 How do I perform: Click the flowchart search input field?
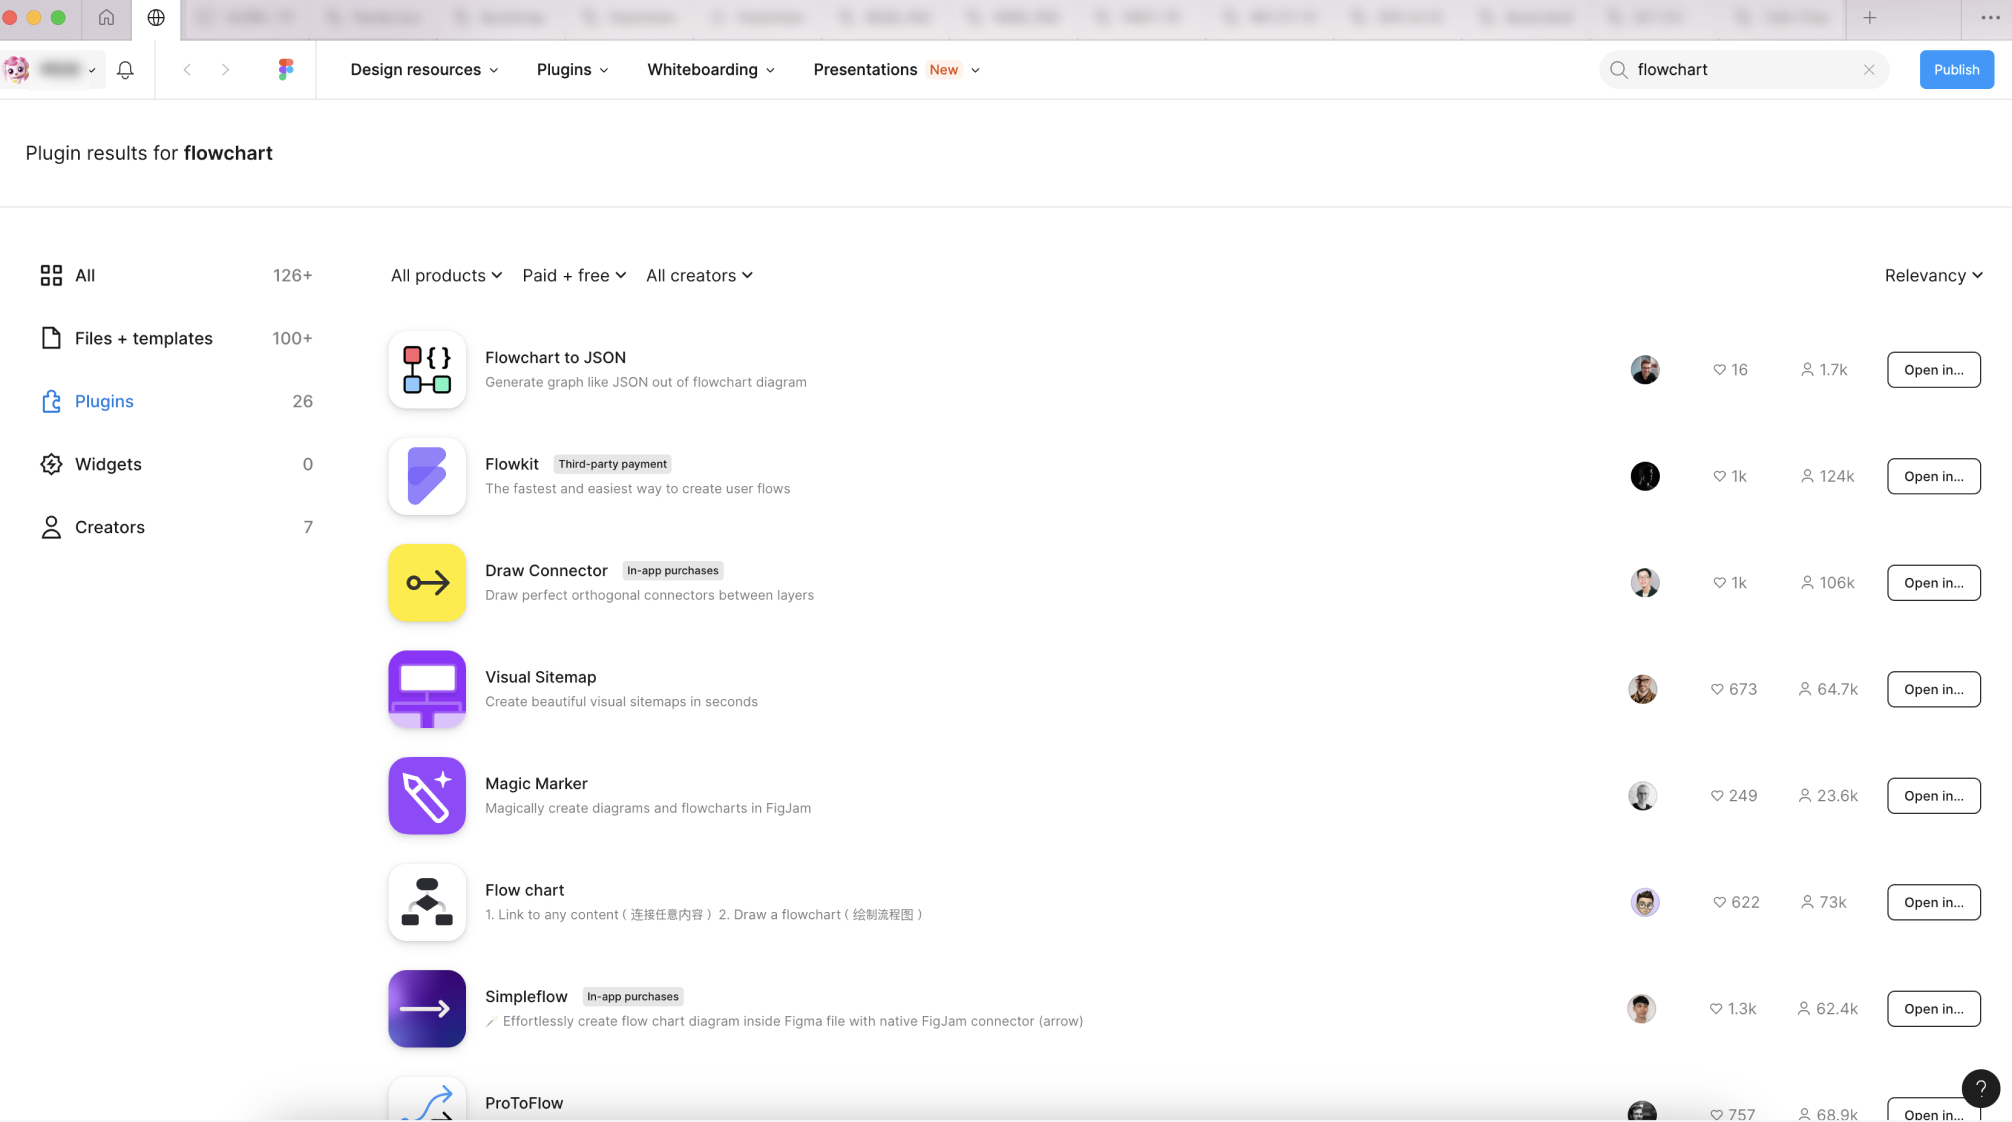pyautogui.click(x=1740, y=70)
